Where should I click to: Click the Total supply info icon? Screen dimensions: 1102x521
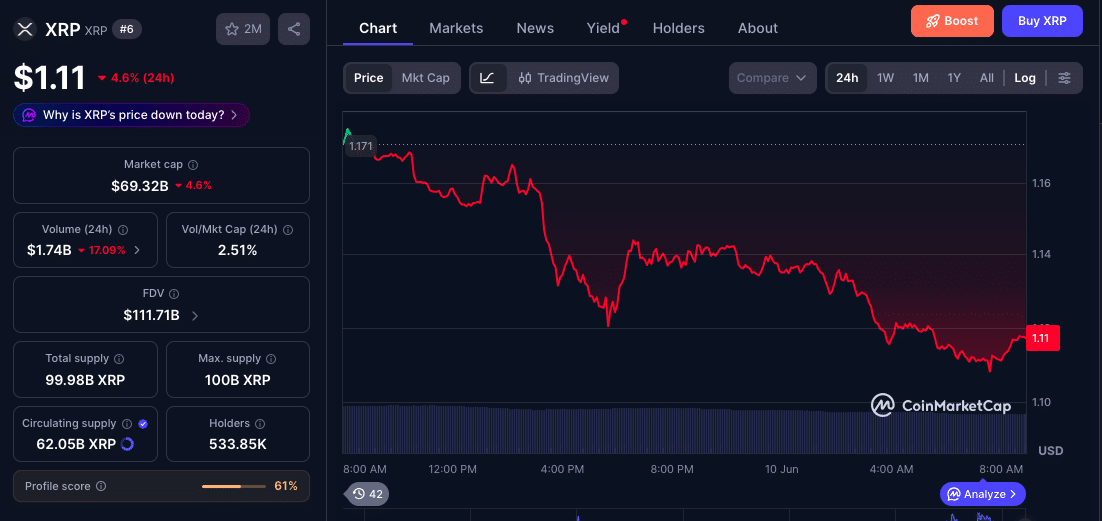coord(119,359)
